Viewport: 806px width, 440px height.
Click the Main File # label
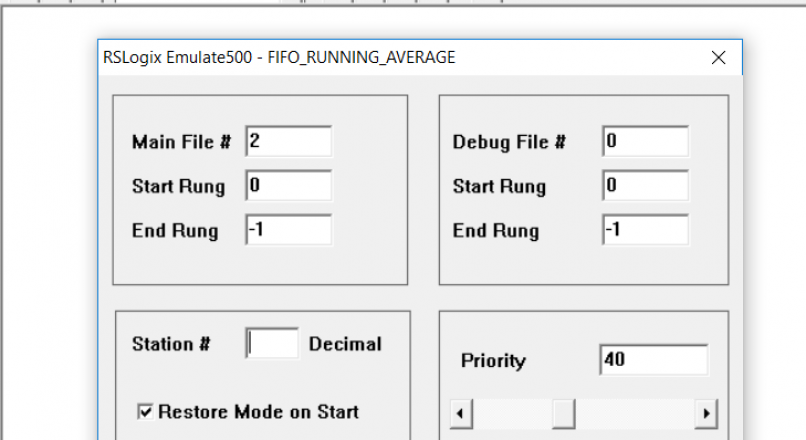pyautogui.click(x=181, y=142)
